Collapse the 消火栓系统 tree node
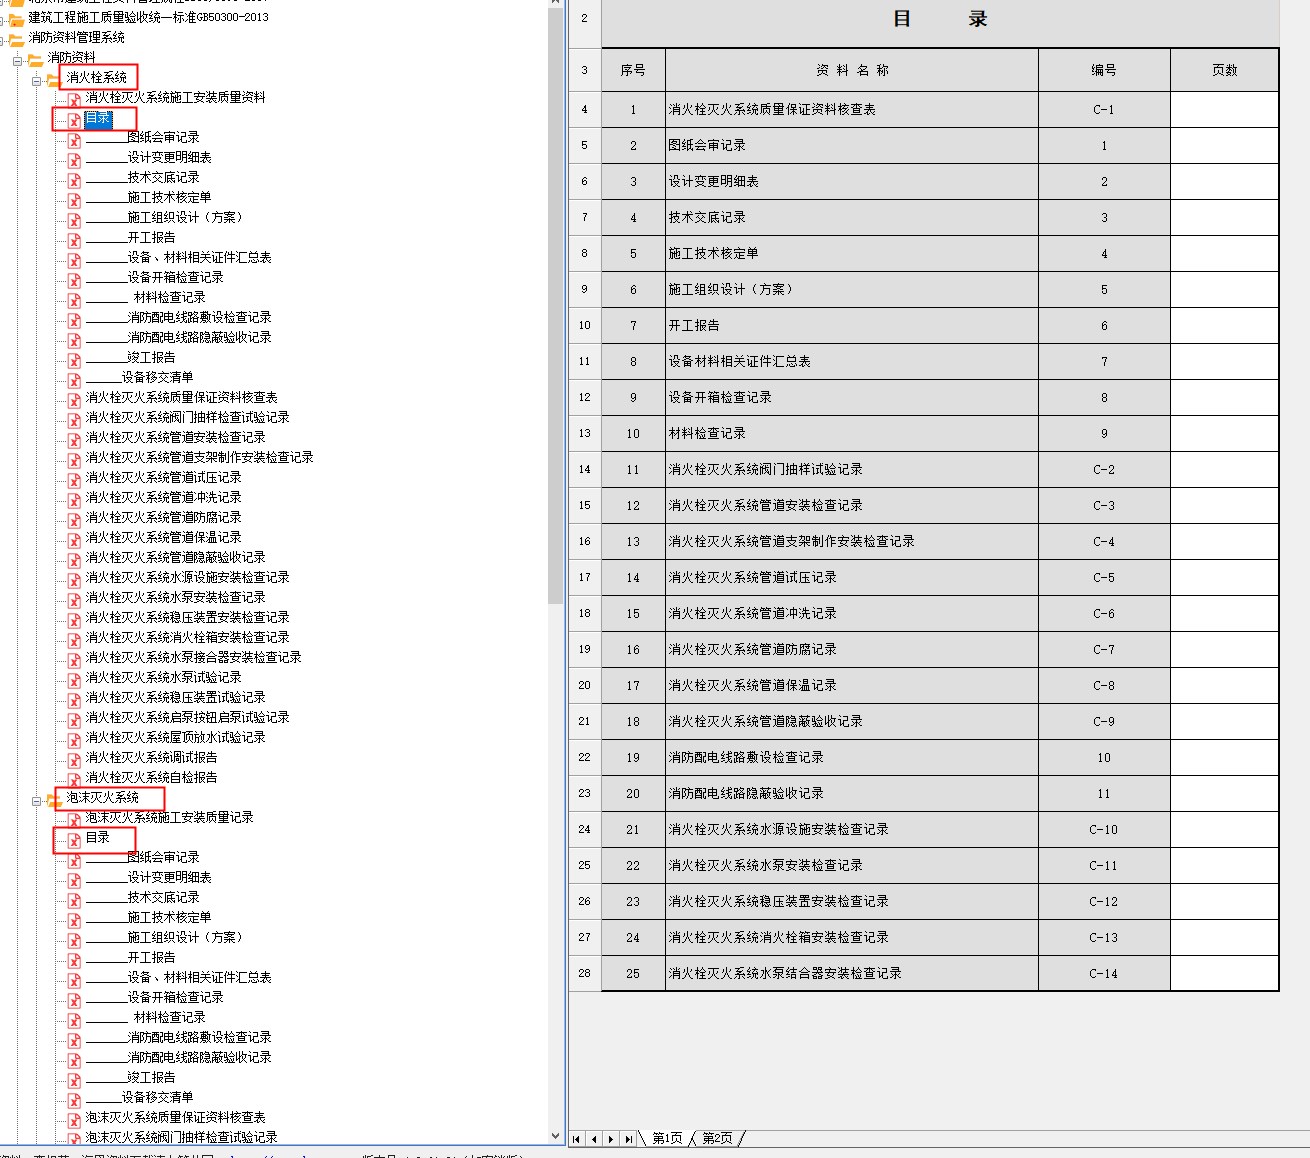 pyautogui.click(x=37, y=81)
